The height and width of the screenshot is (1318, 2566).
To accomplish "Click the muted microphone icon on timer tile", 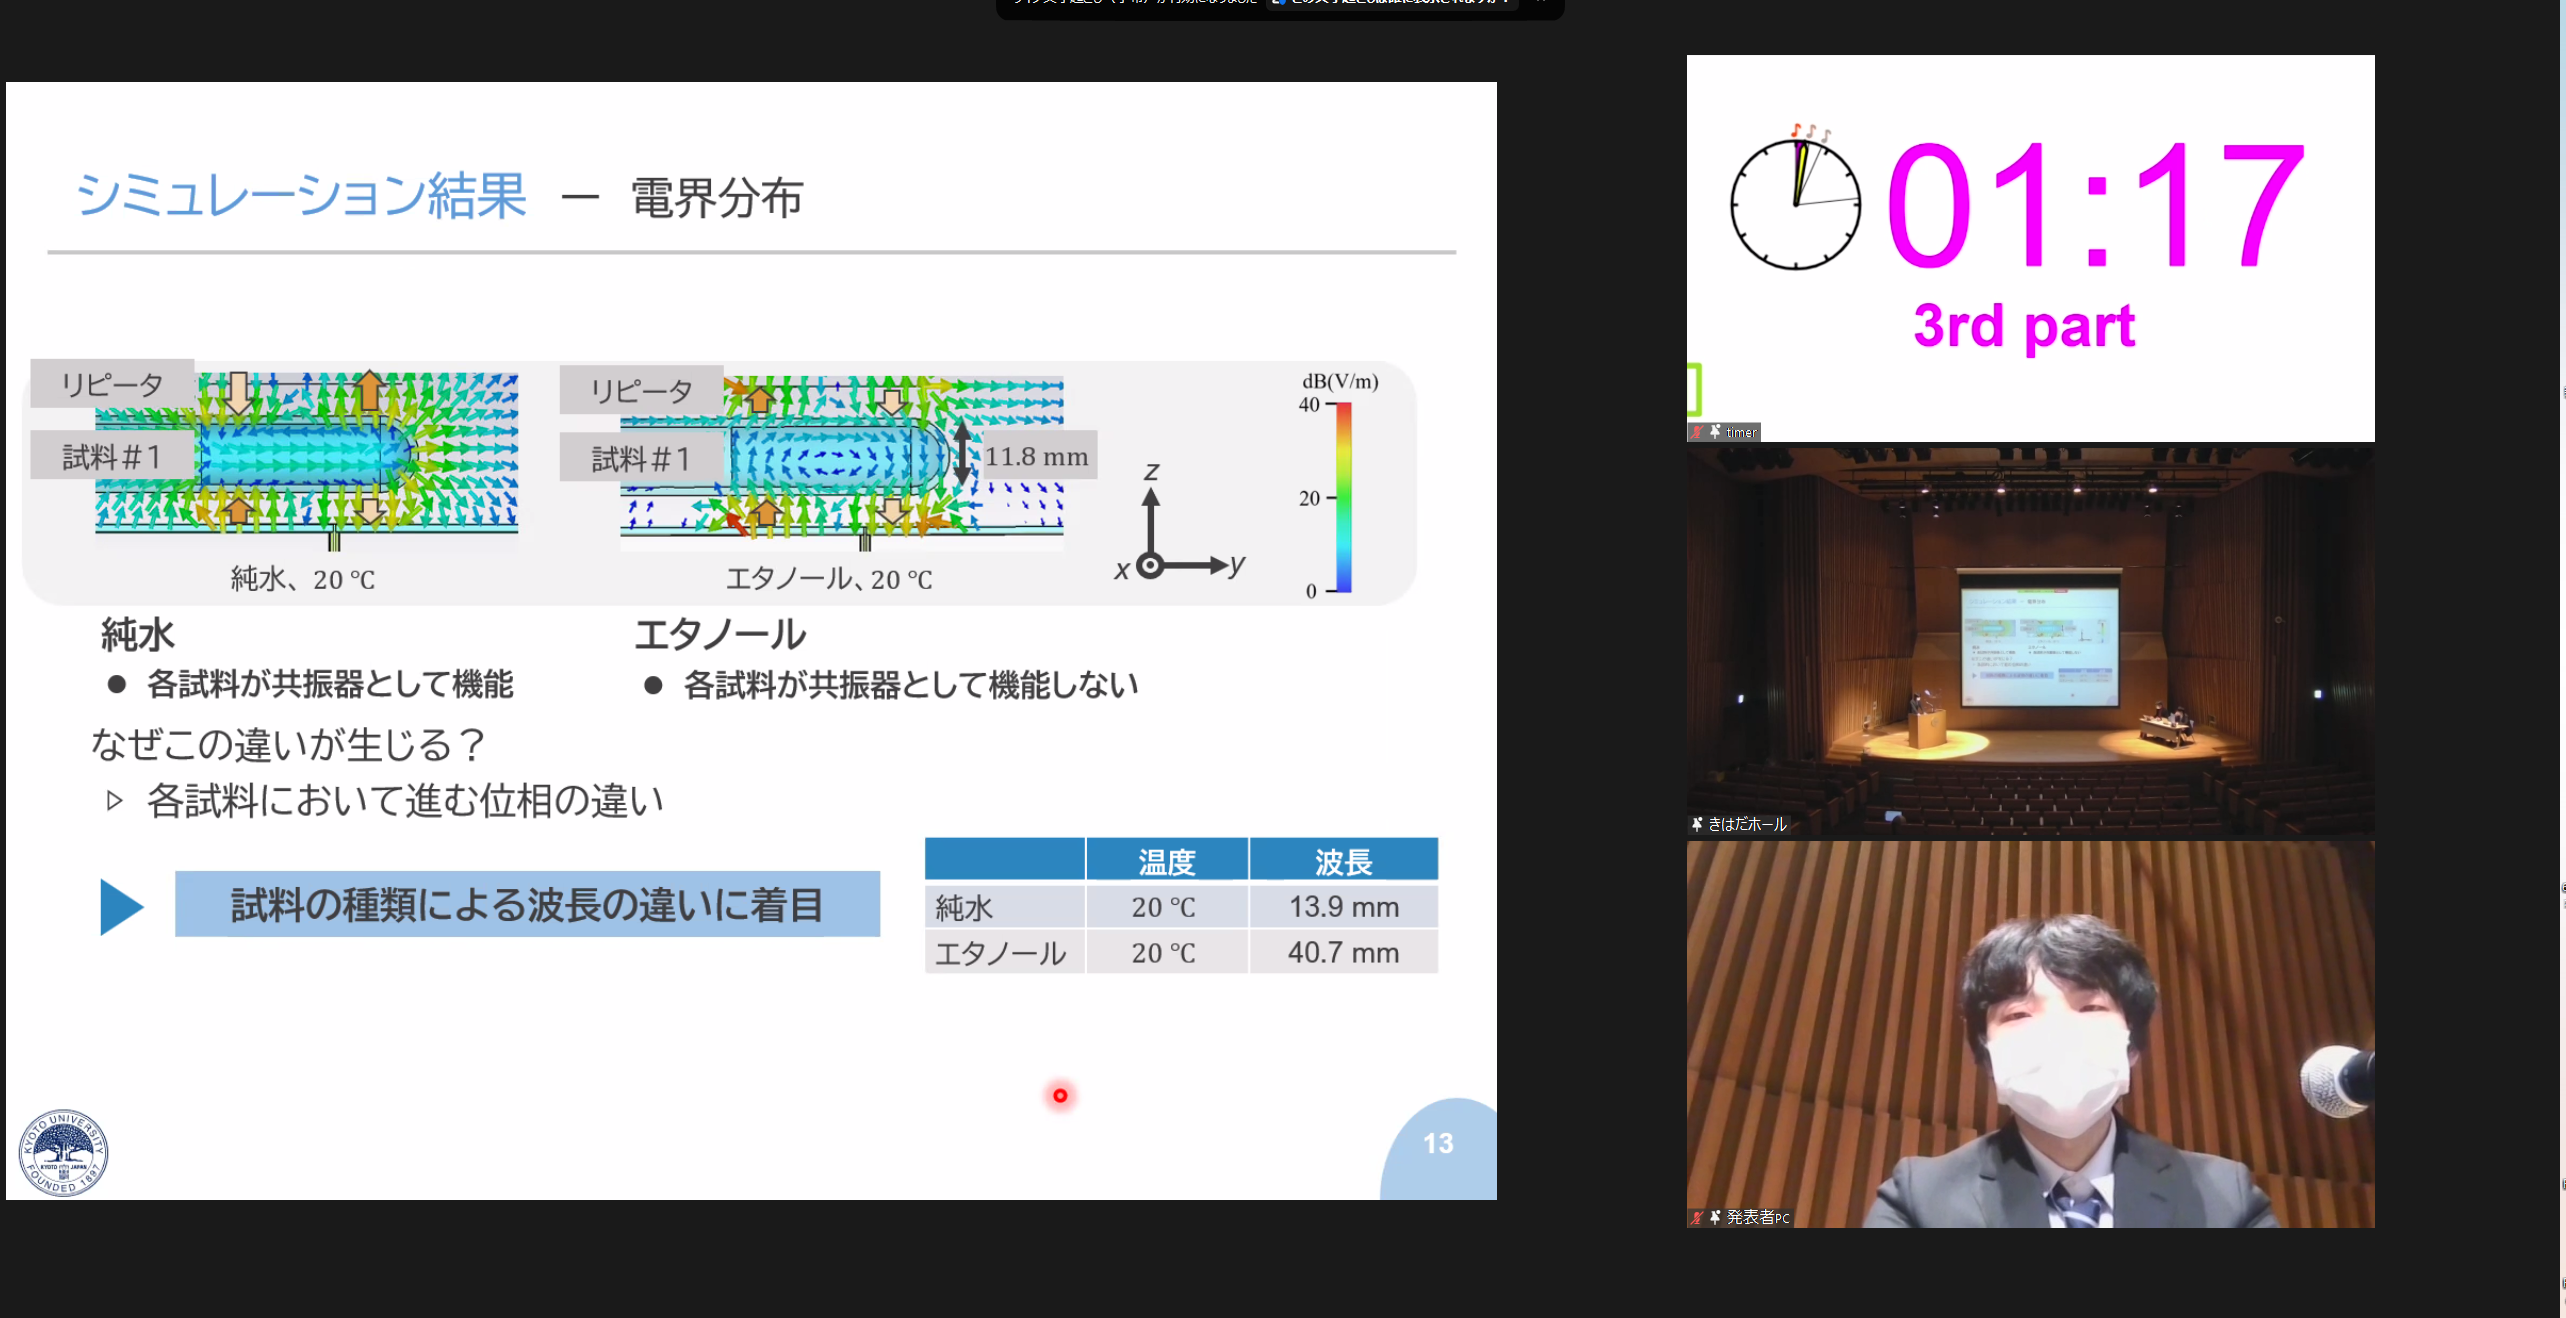I will pos(1697,432).
